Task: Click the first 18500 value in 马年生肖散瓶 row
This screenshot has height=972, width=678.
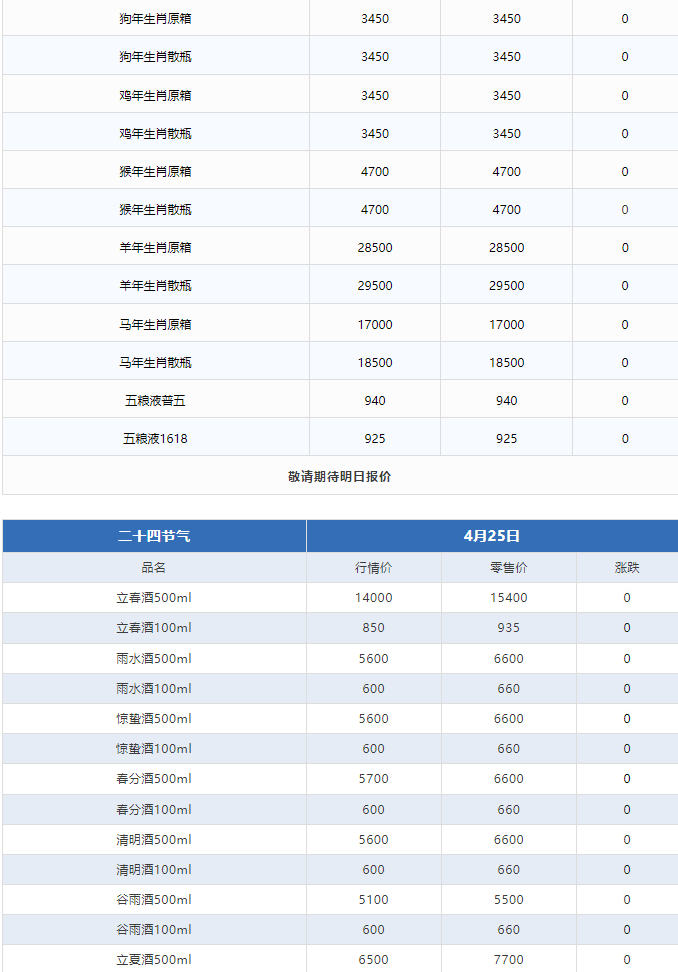Action: (375, 363)
